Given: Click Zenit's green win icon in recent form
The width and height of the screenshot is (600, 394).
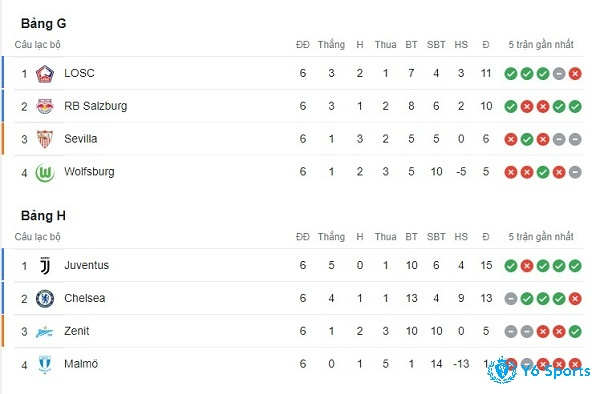Looking at the screenshot, I should 575,331.
